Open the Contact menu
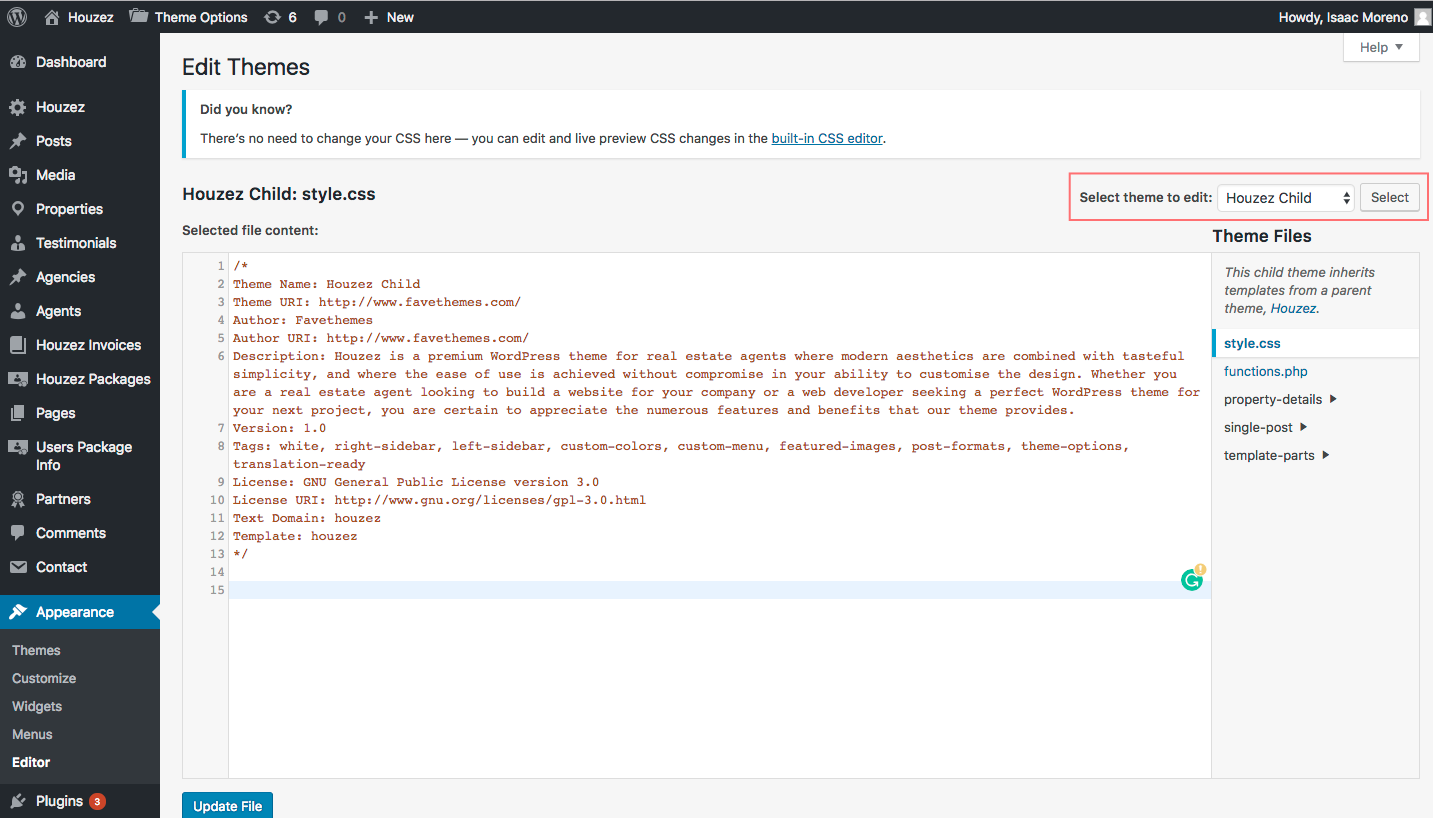Viewport: 1433px width, 818px height. pos(80,567)
